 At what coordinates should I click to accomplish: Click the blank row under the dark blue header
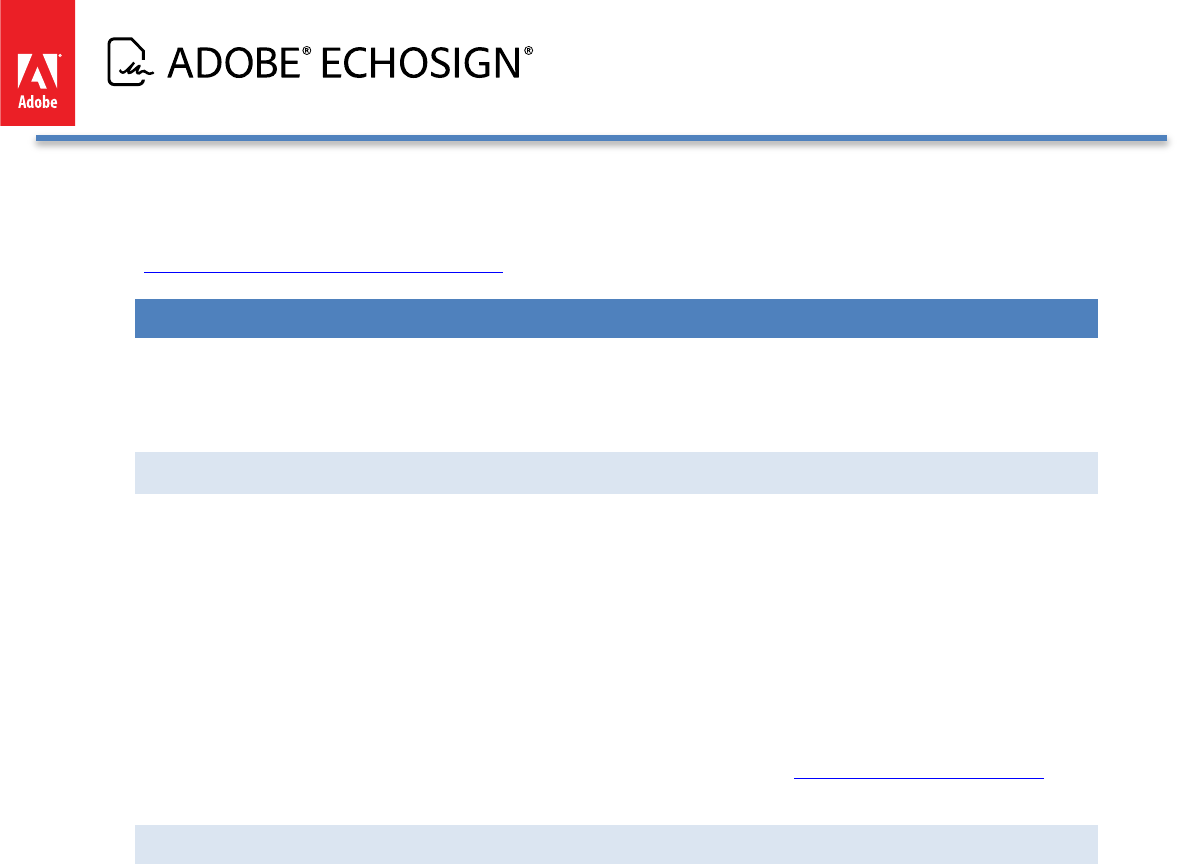(616, 394)
